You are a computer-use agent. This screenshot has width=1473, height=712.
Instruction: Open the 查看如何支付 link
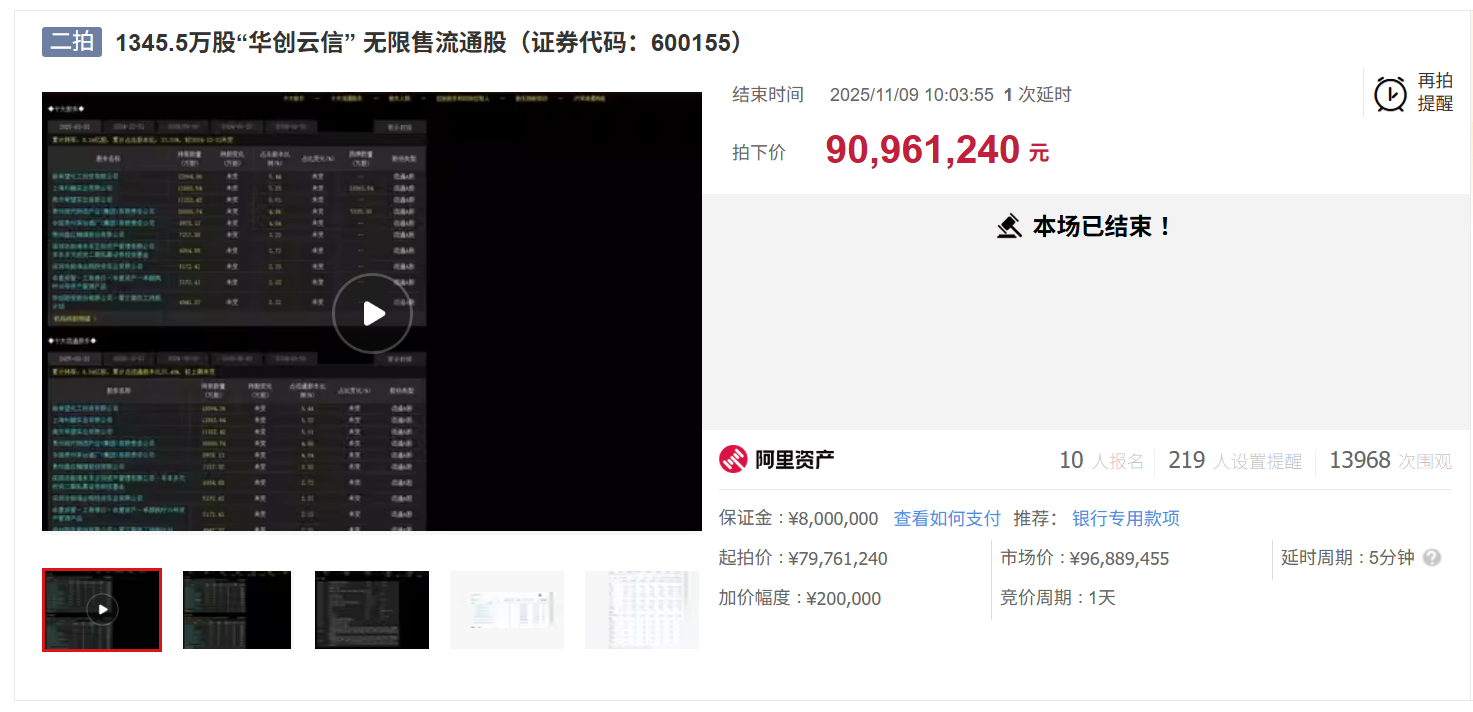click(x=947, y=519)
